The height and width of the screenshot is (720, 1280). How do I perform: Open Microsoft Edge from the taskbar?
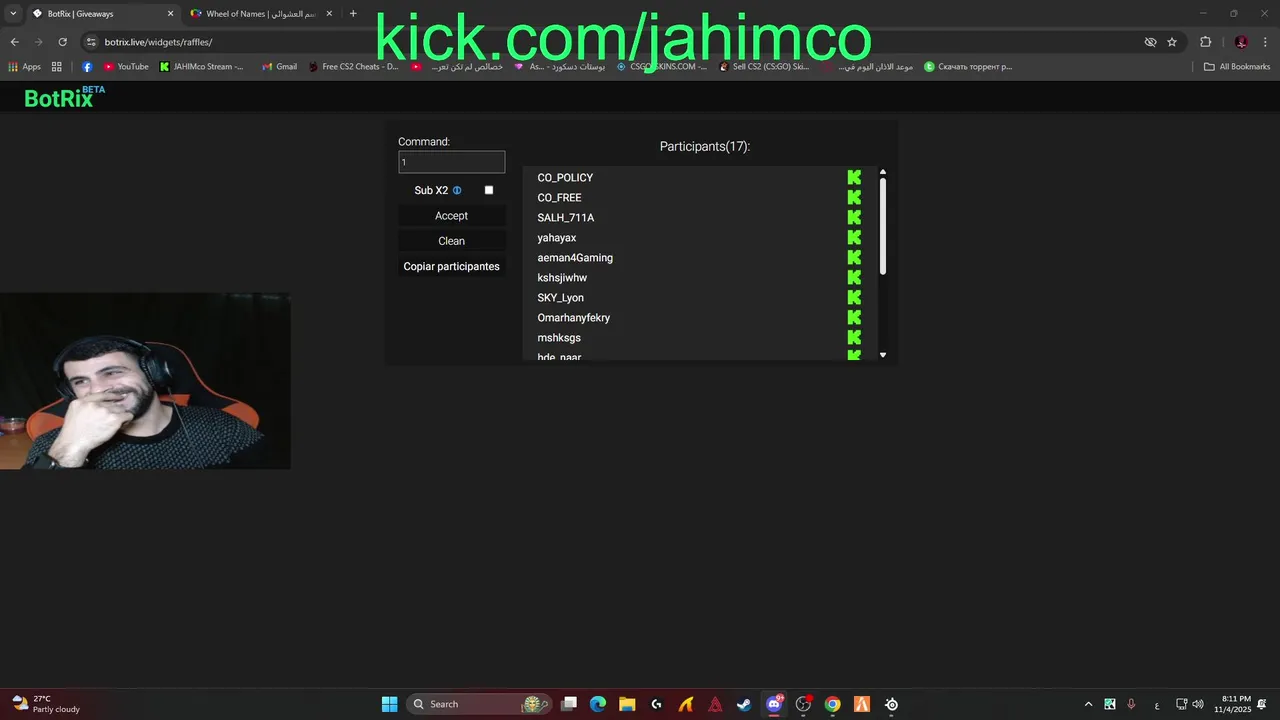pos(598,704)
